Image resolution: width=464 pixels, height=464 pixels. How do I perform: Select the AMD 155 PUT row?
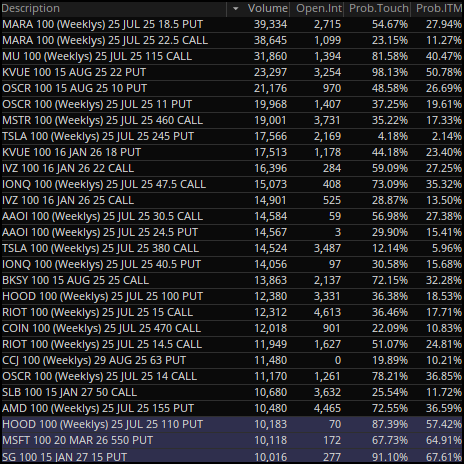232,408
